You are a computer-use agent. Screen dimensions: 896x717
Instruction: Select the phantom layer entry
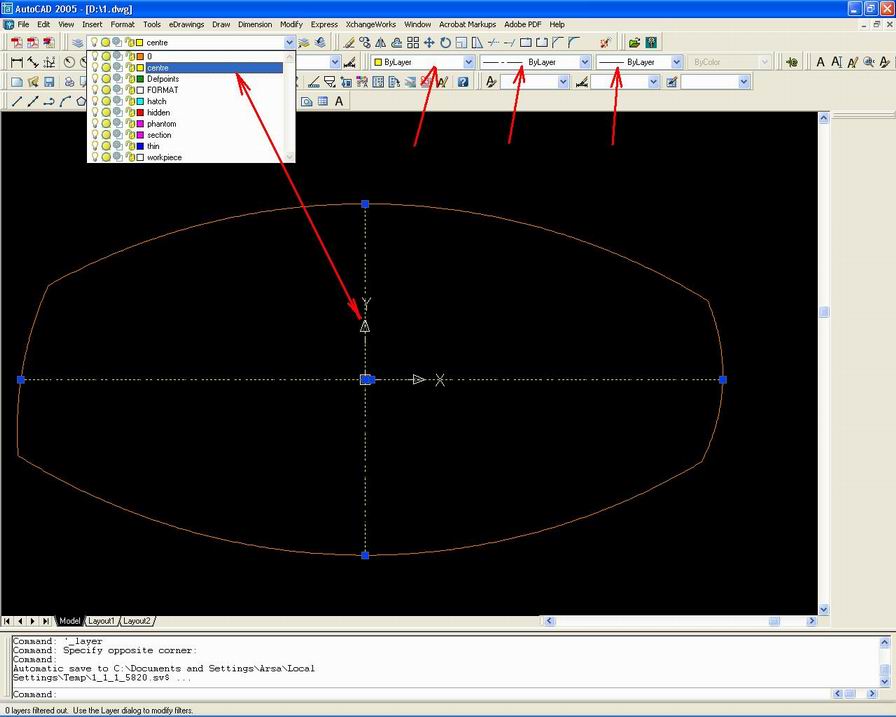coord(161,124)
